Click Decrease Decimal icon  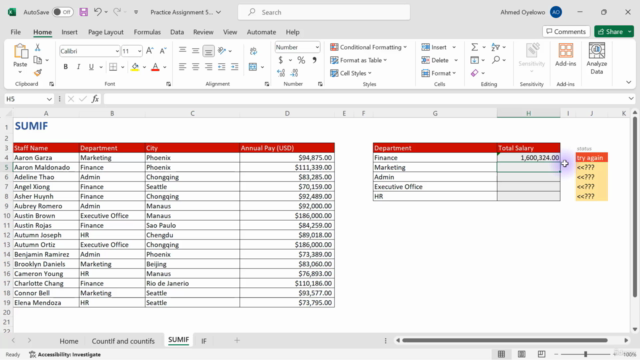point(294,73)
